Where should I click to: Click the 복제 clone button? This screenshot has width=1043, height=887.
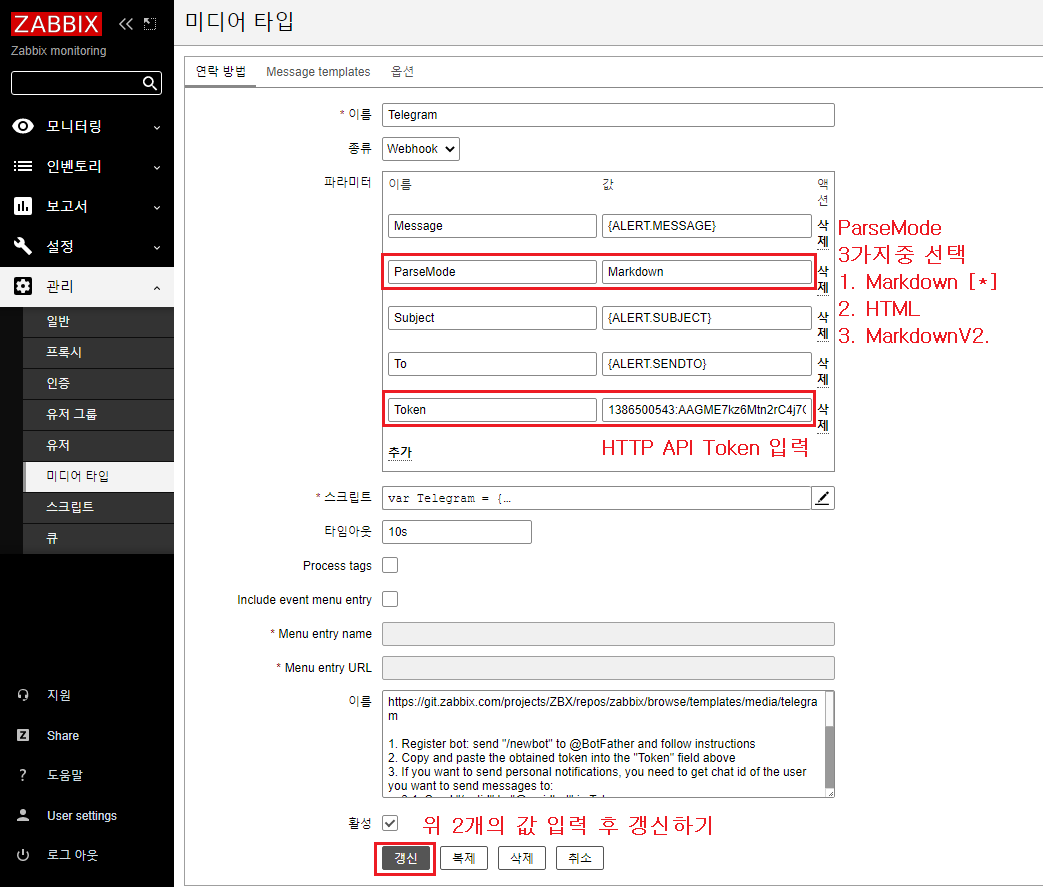click(464, 858)
